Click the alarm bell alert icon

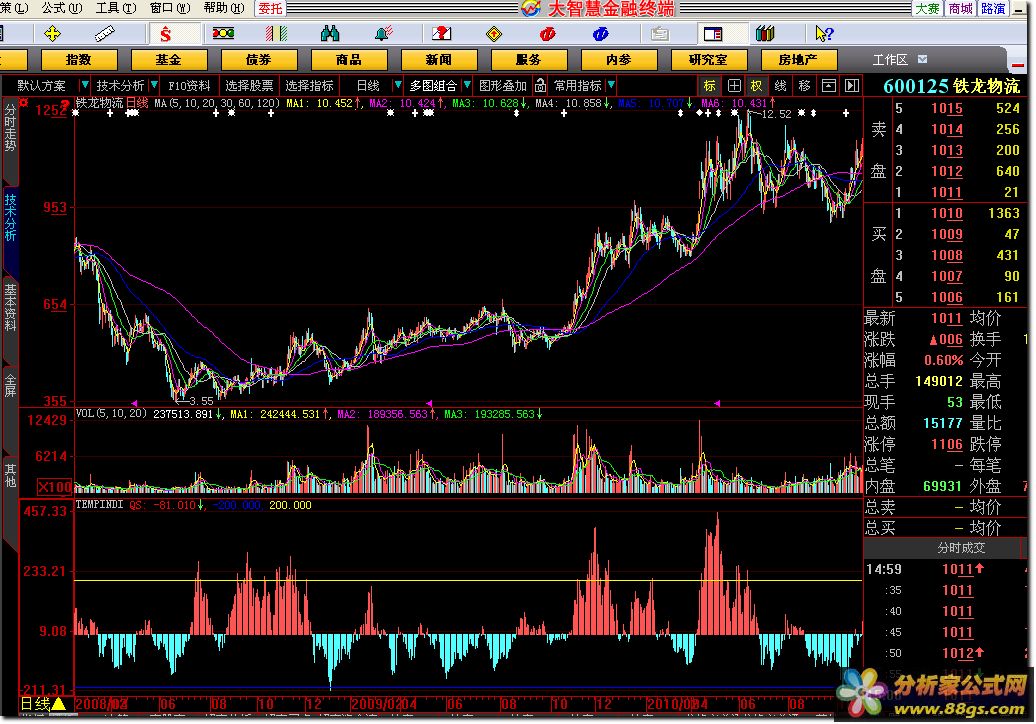click(x=383, y=33)
